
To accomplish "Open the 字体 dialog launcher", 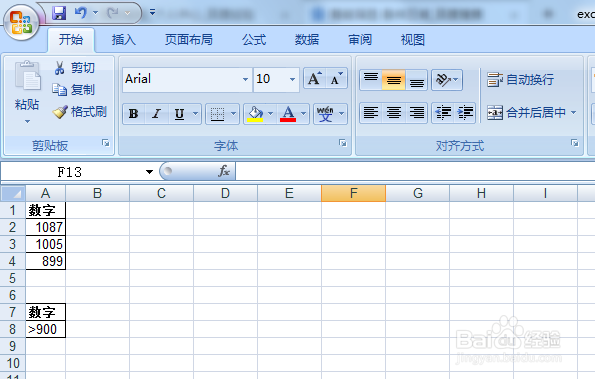I will (343, 143).
